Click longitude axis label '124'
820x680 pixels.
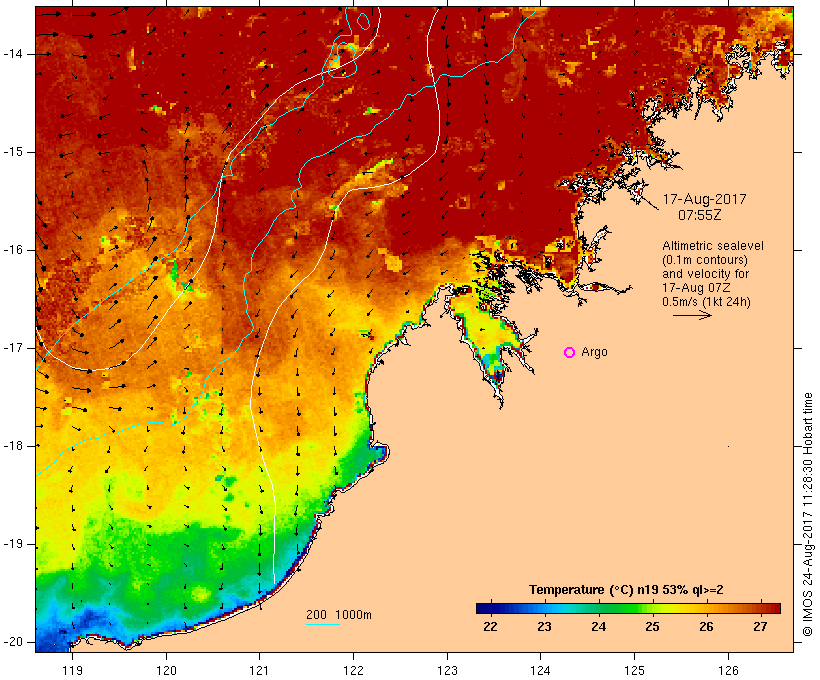[x=541, y=670]
